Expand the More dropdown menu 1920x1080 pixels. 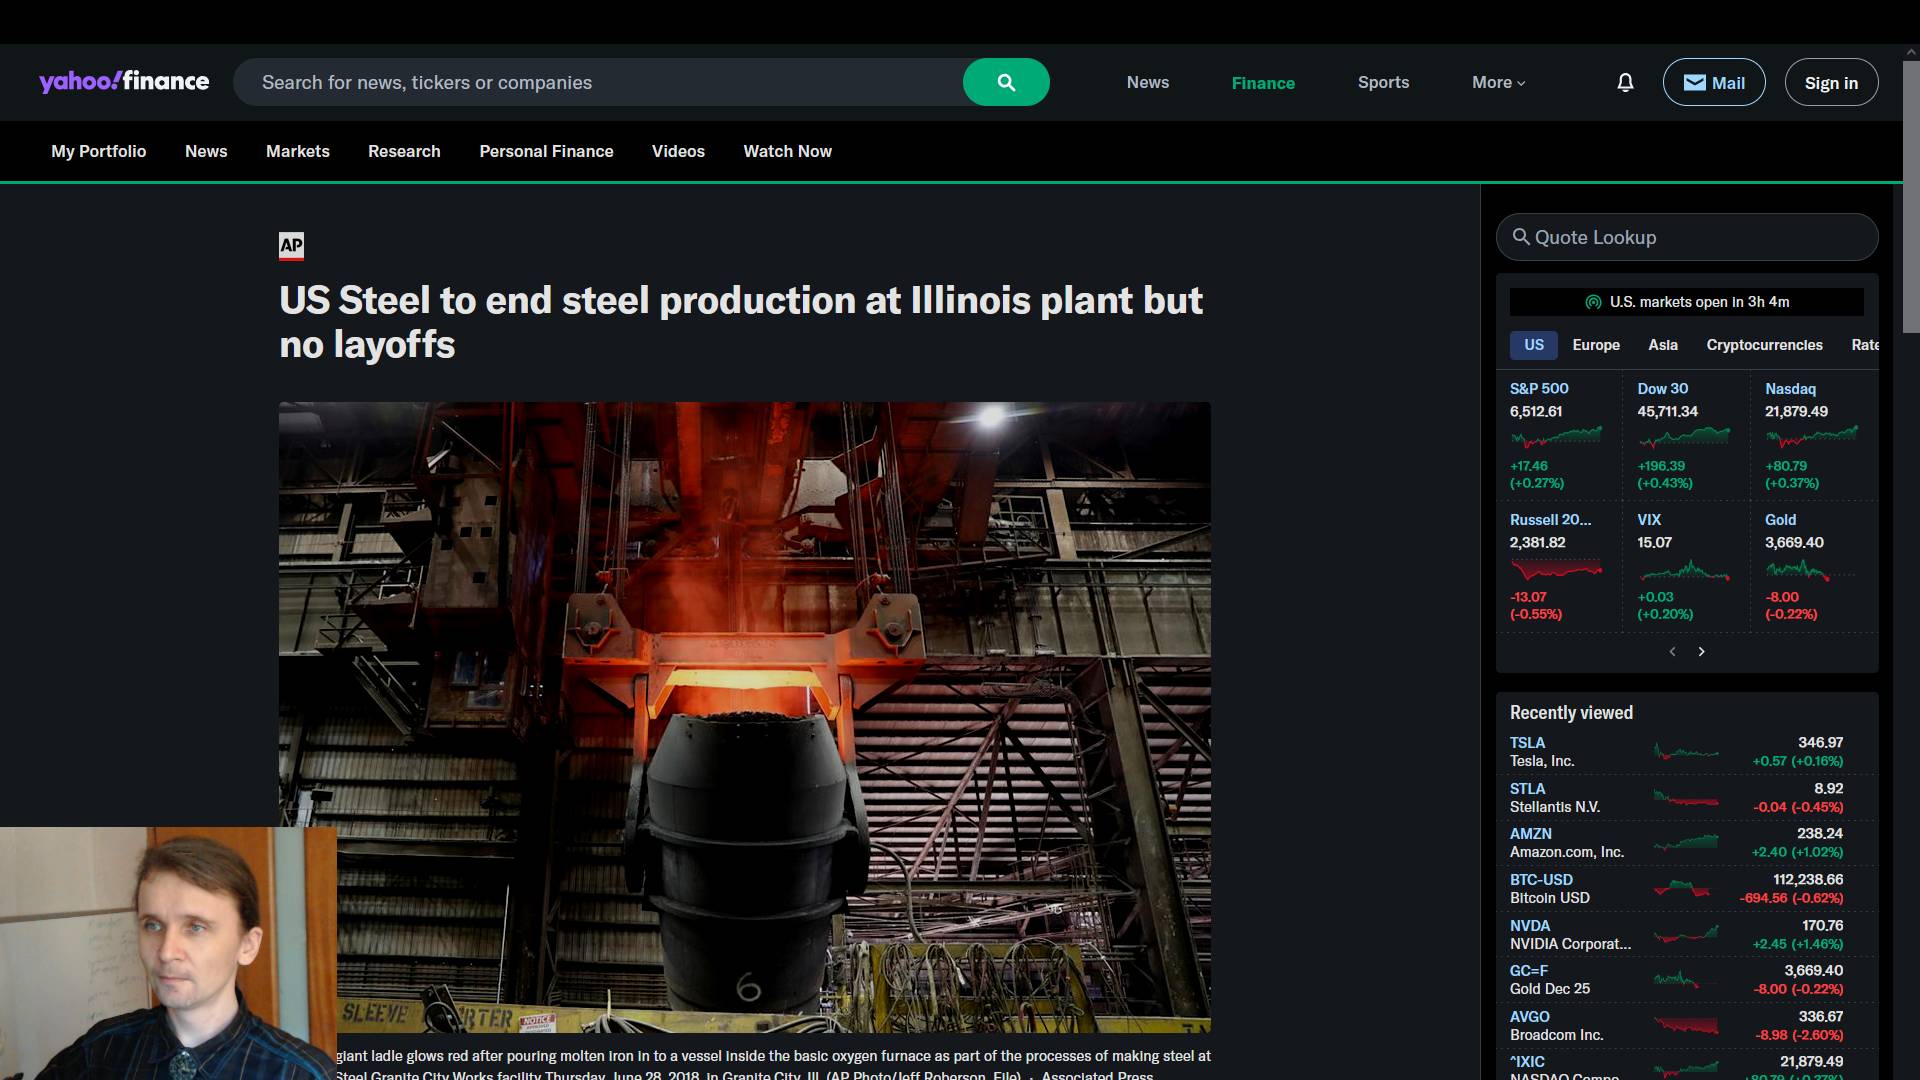[1498, 82]
